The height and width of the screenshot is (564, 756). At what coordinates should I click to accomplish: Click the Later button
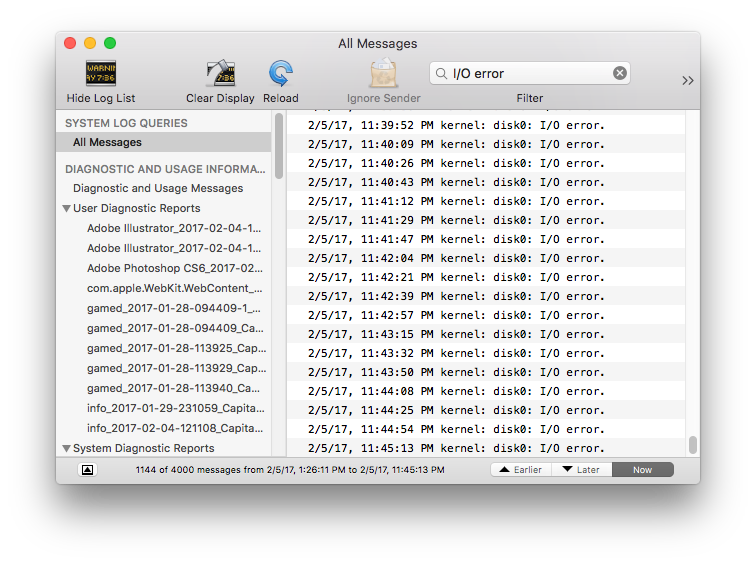point(581,470)
